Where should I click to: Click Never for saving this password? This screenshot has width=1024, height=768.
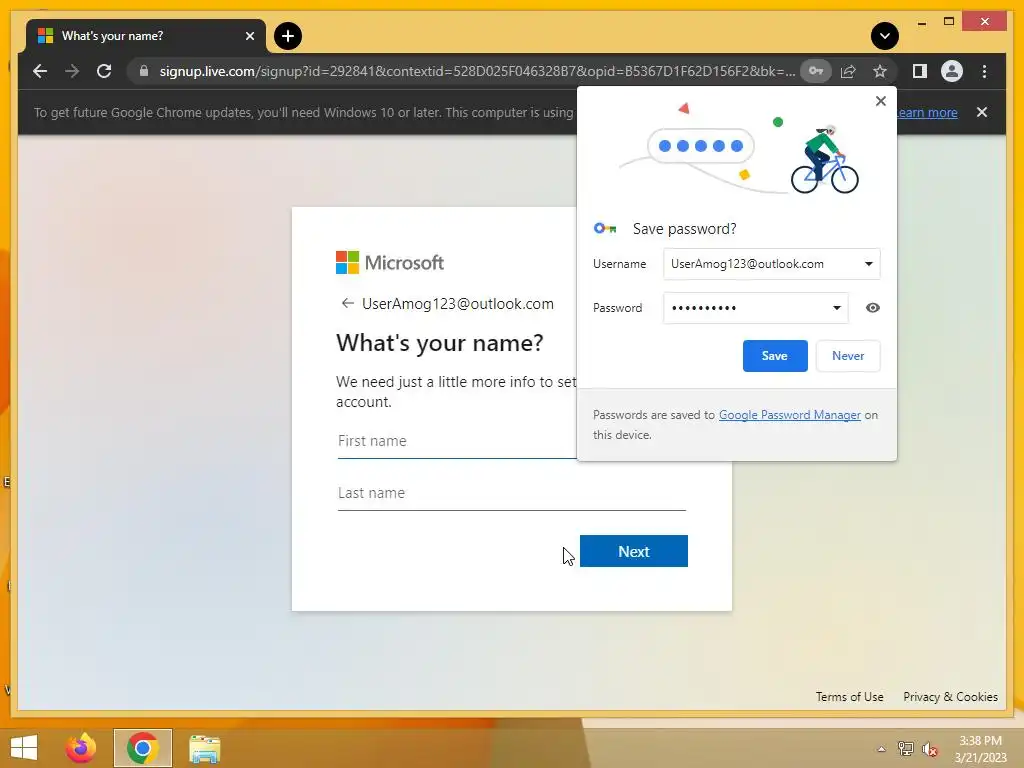(848, 356)
